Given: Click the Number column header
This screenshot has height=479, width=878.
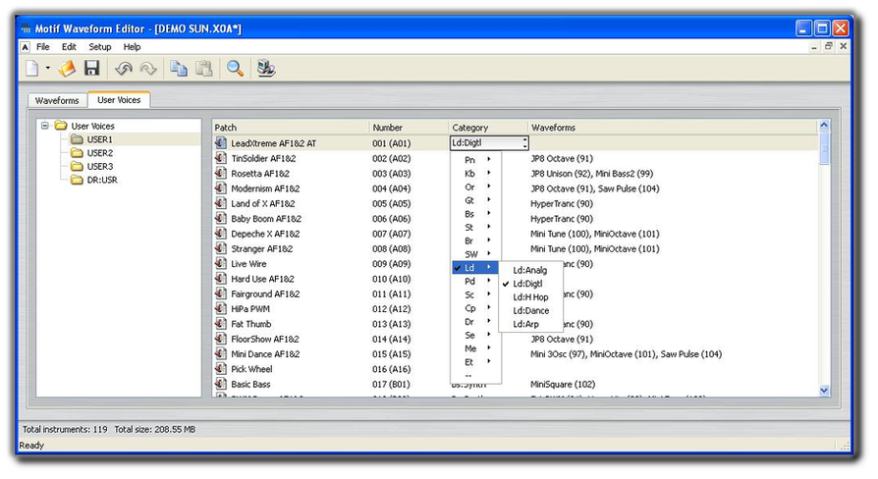Looking at the screenshot, I should point(409,128).
